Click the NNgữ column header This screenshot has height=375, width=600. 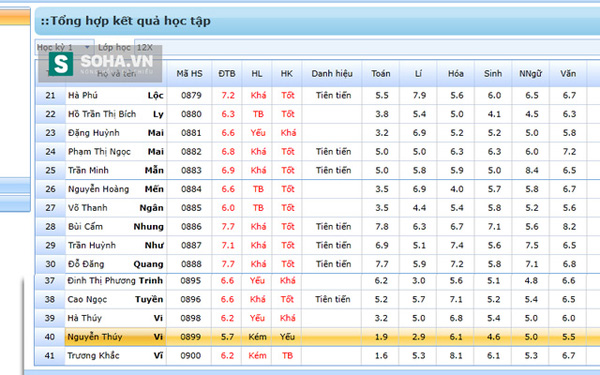531,73
